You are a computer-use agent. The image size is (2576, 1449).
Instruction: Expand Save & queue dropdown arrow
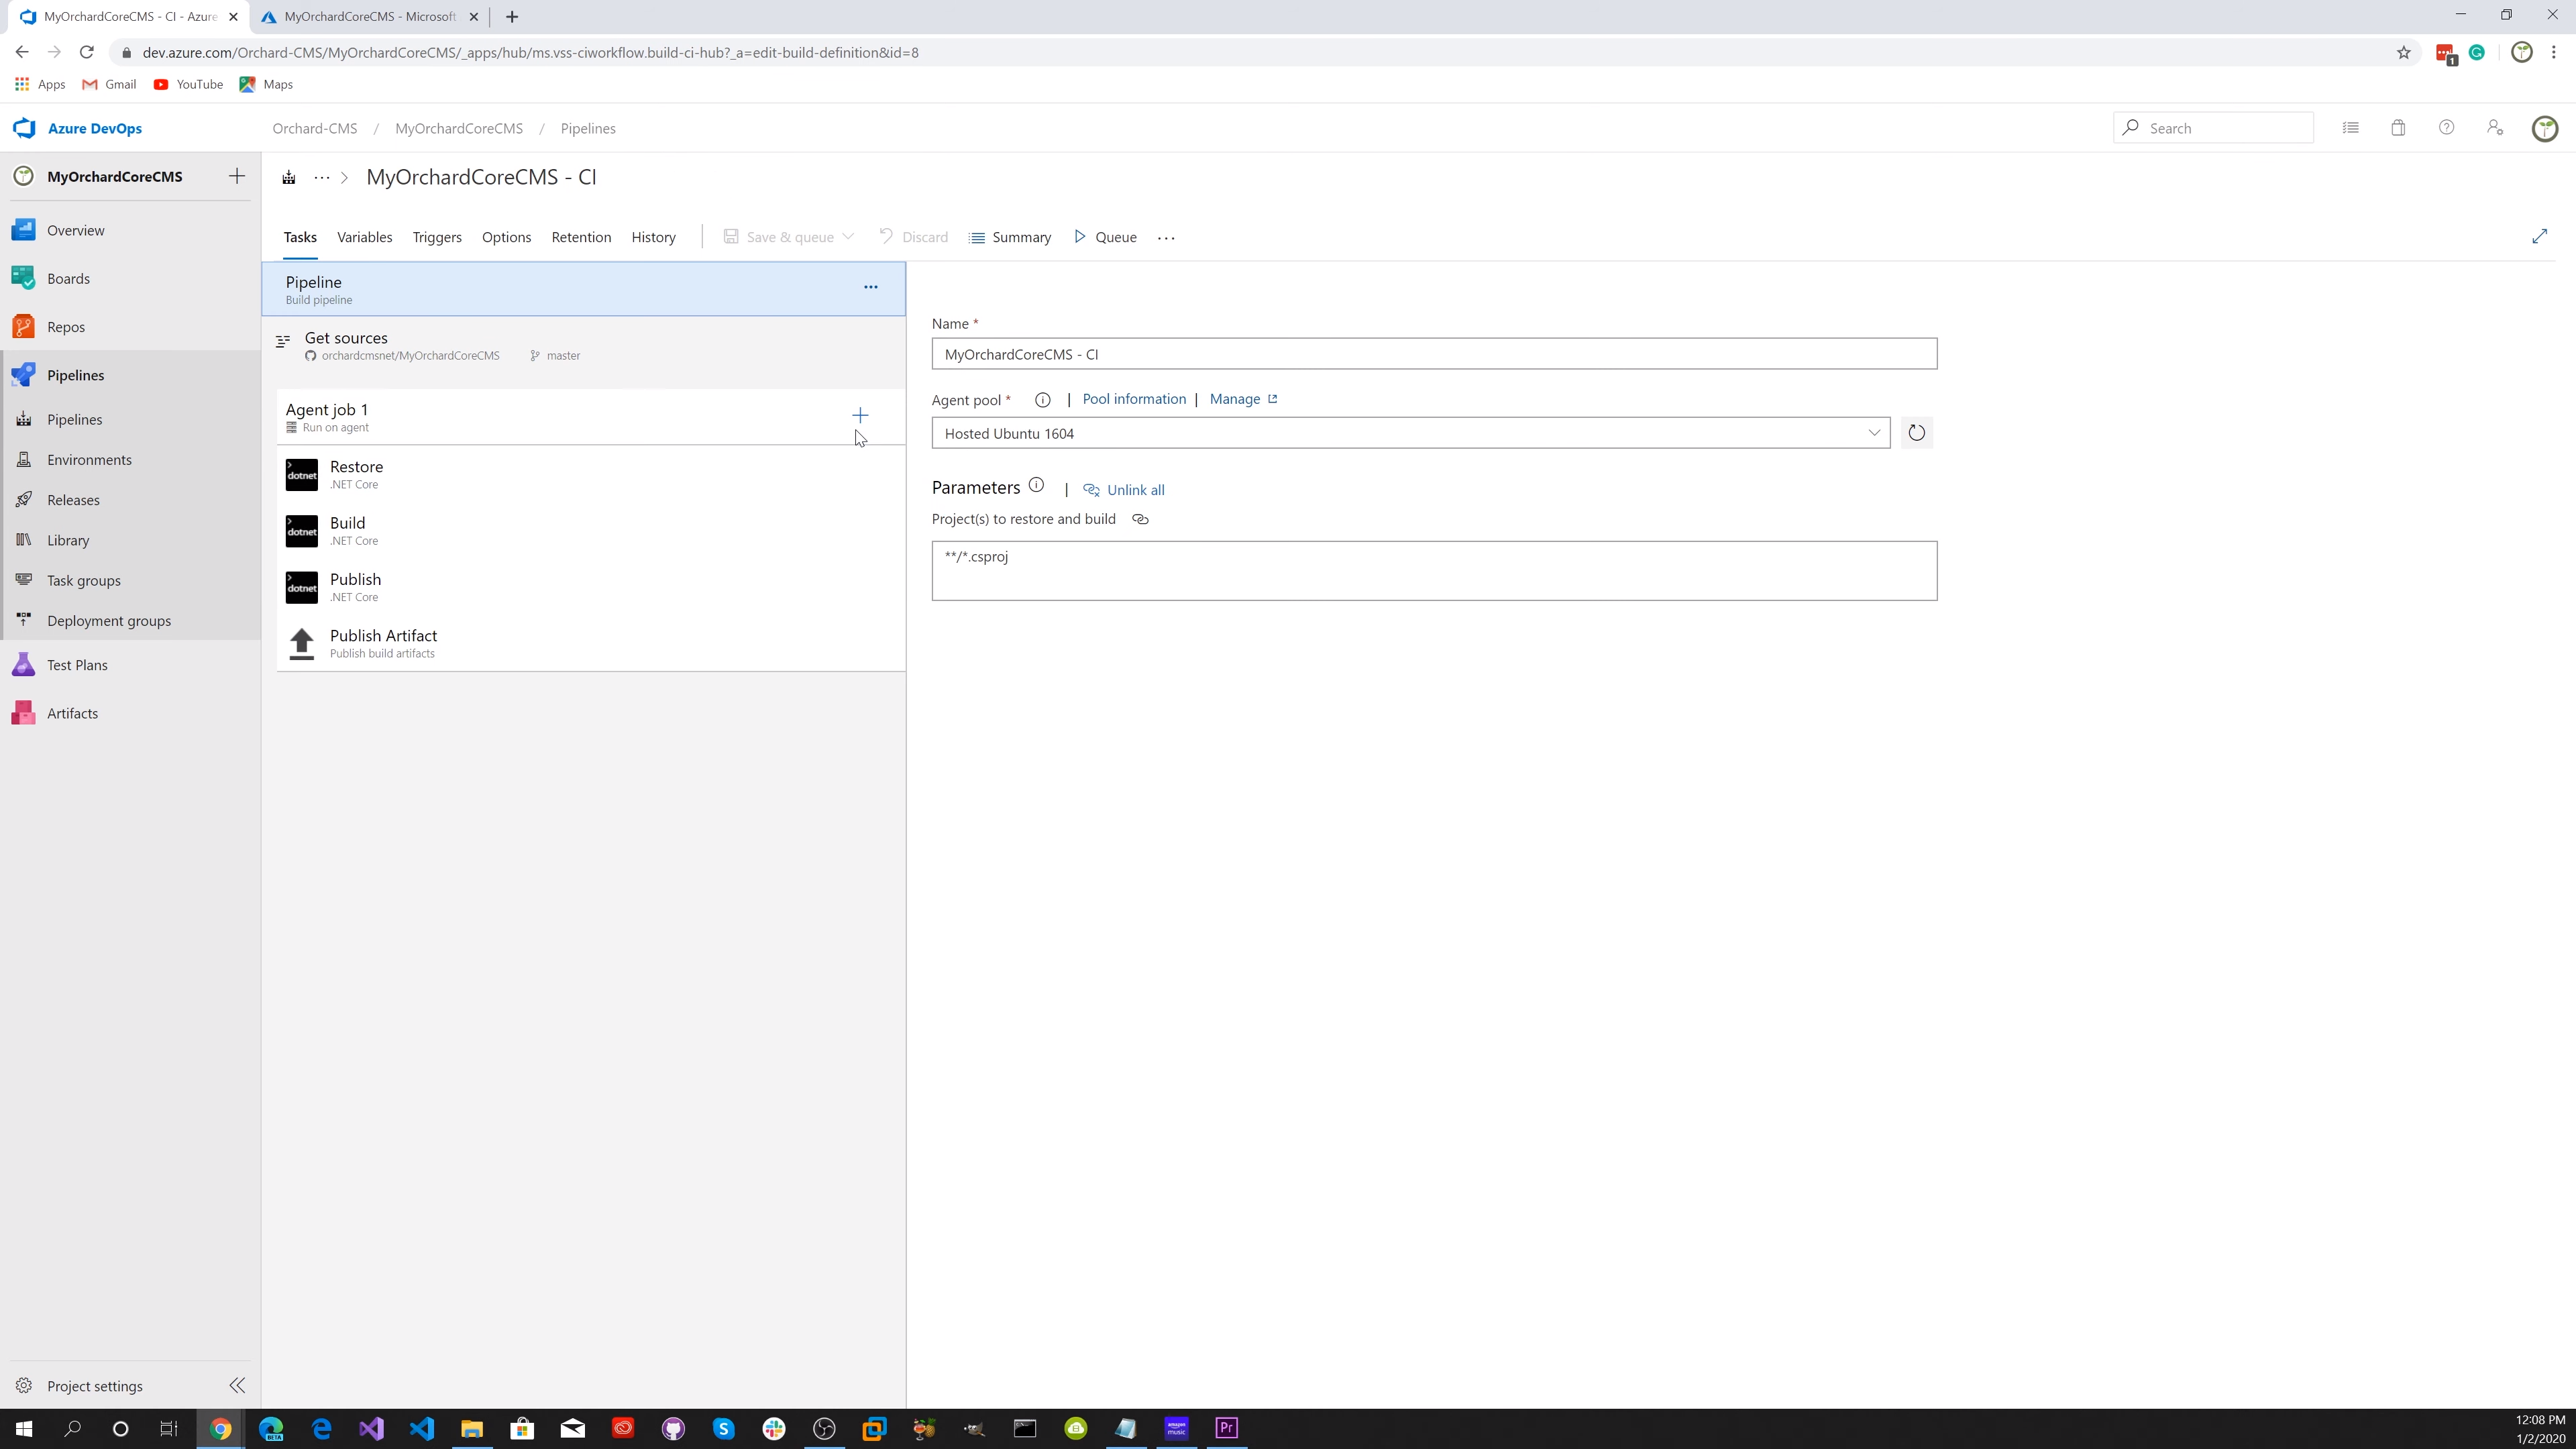click(848, 237)
